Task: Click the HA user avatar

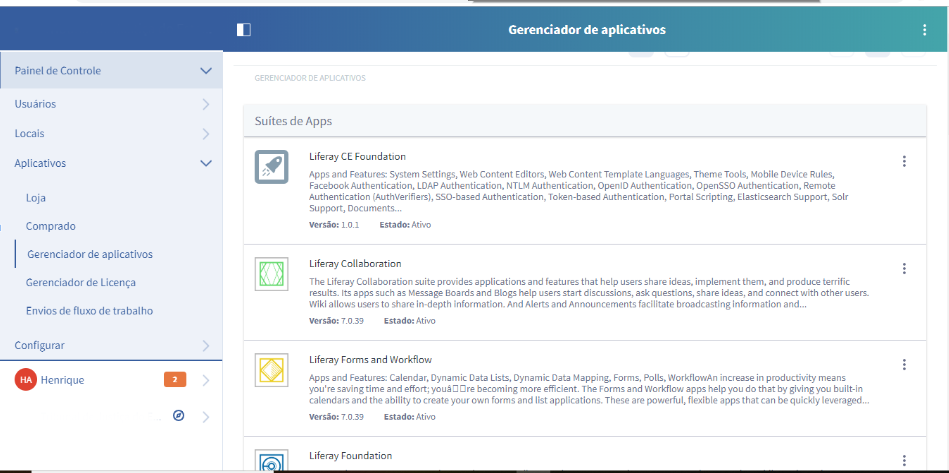Action: 26,380
